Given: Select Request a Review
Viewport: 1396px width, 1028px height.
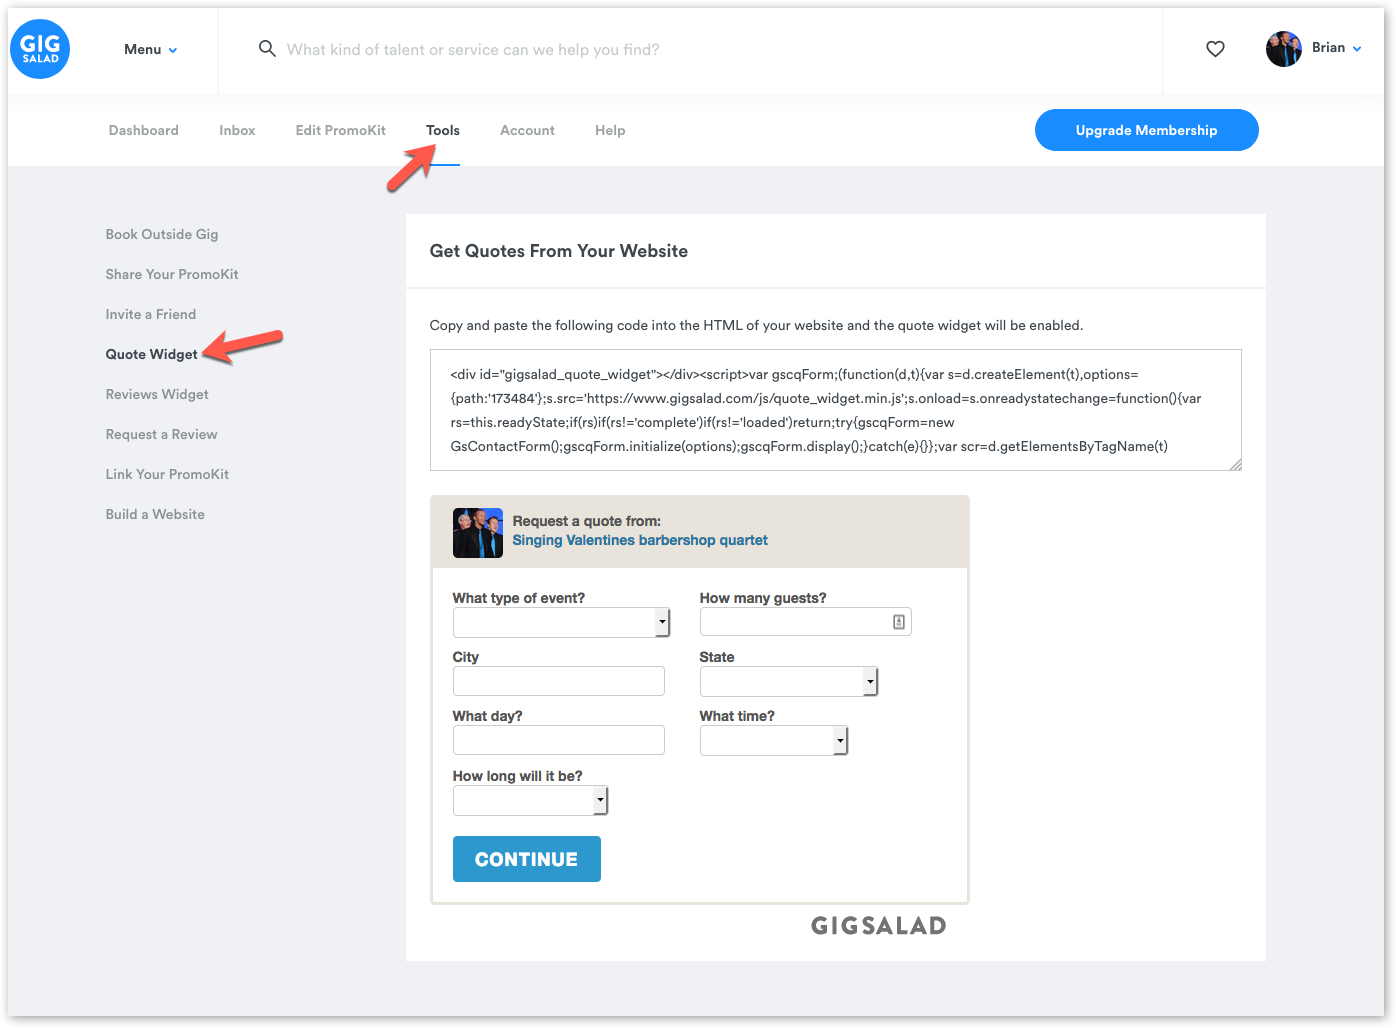Looking at the screenshot, I should 161,434.
